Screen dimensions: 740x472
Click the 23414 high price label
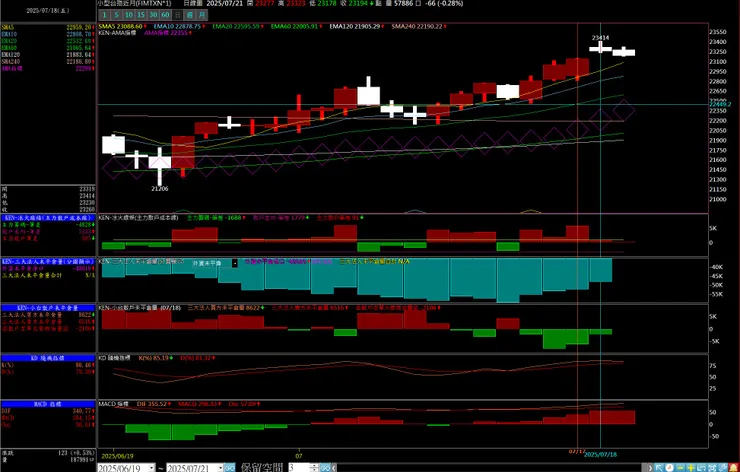(x=600, y=38)
